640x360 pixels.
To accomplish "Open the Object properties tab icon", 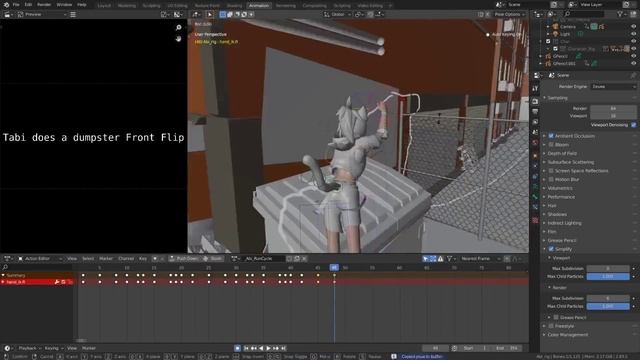I will (x=535, y=156).
